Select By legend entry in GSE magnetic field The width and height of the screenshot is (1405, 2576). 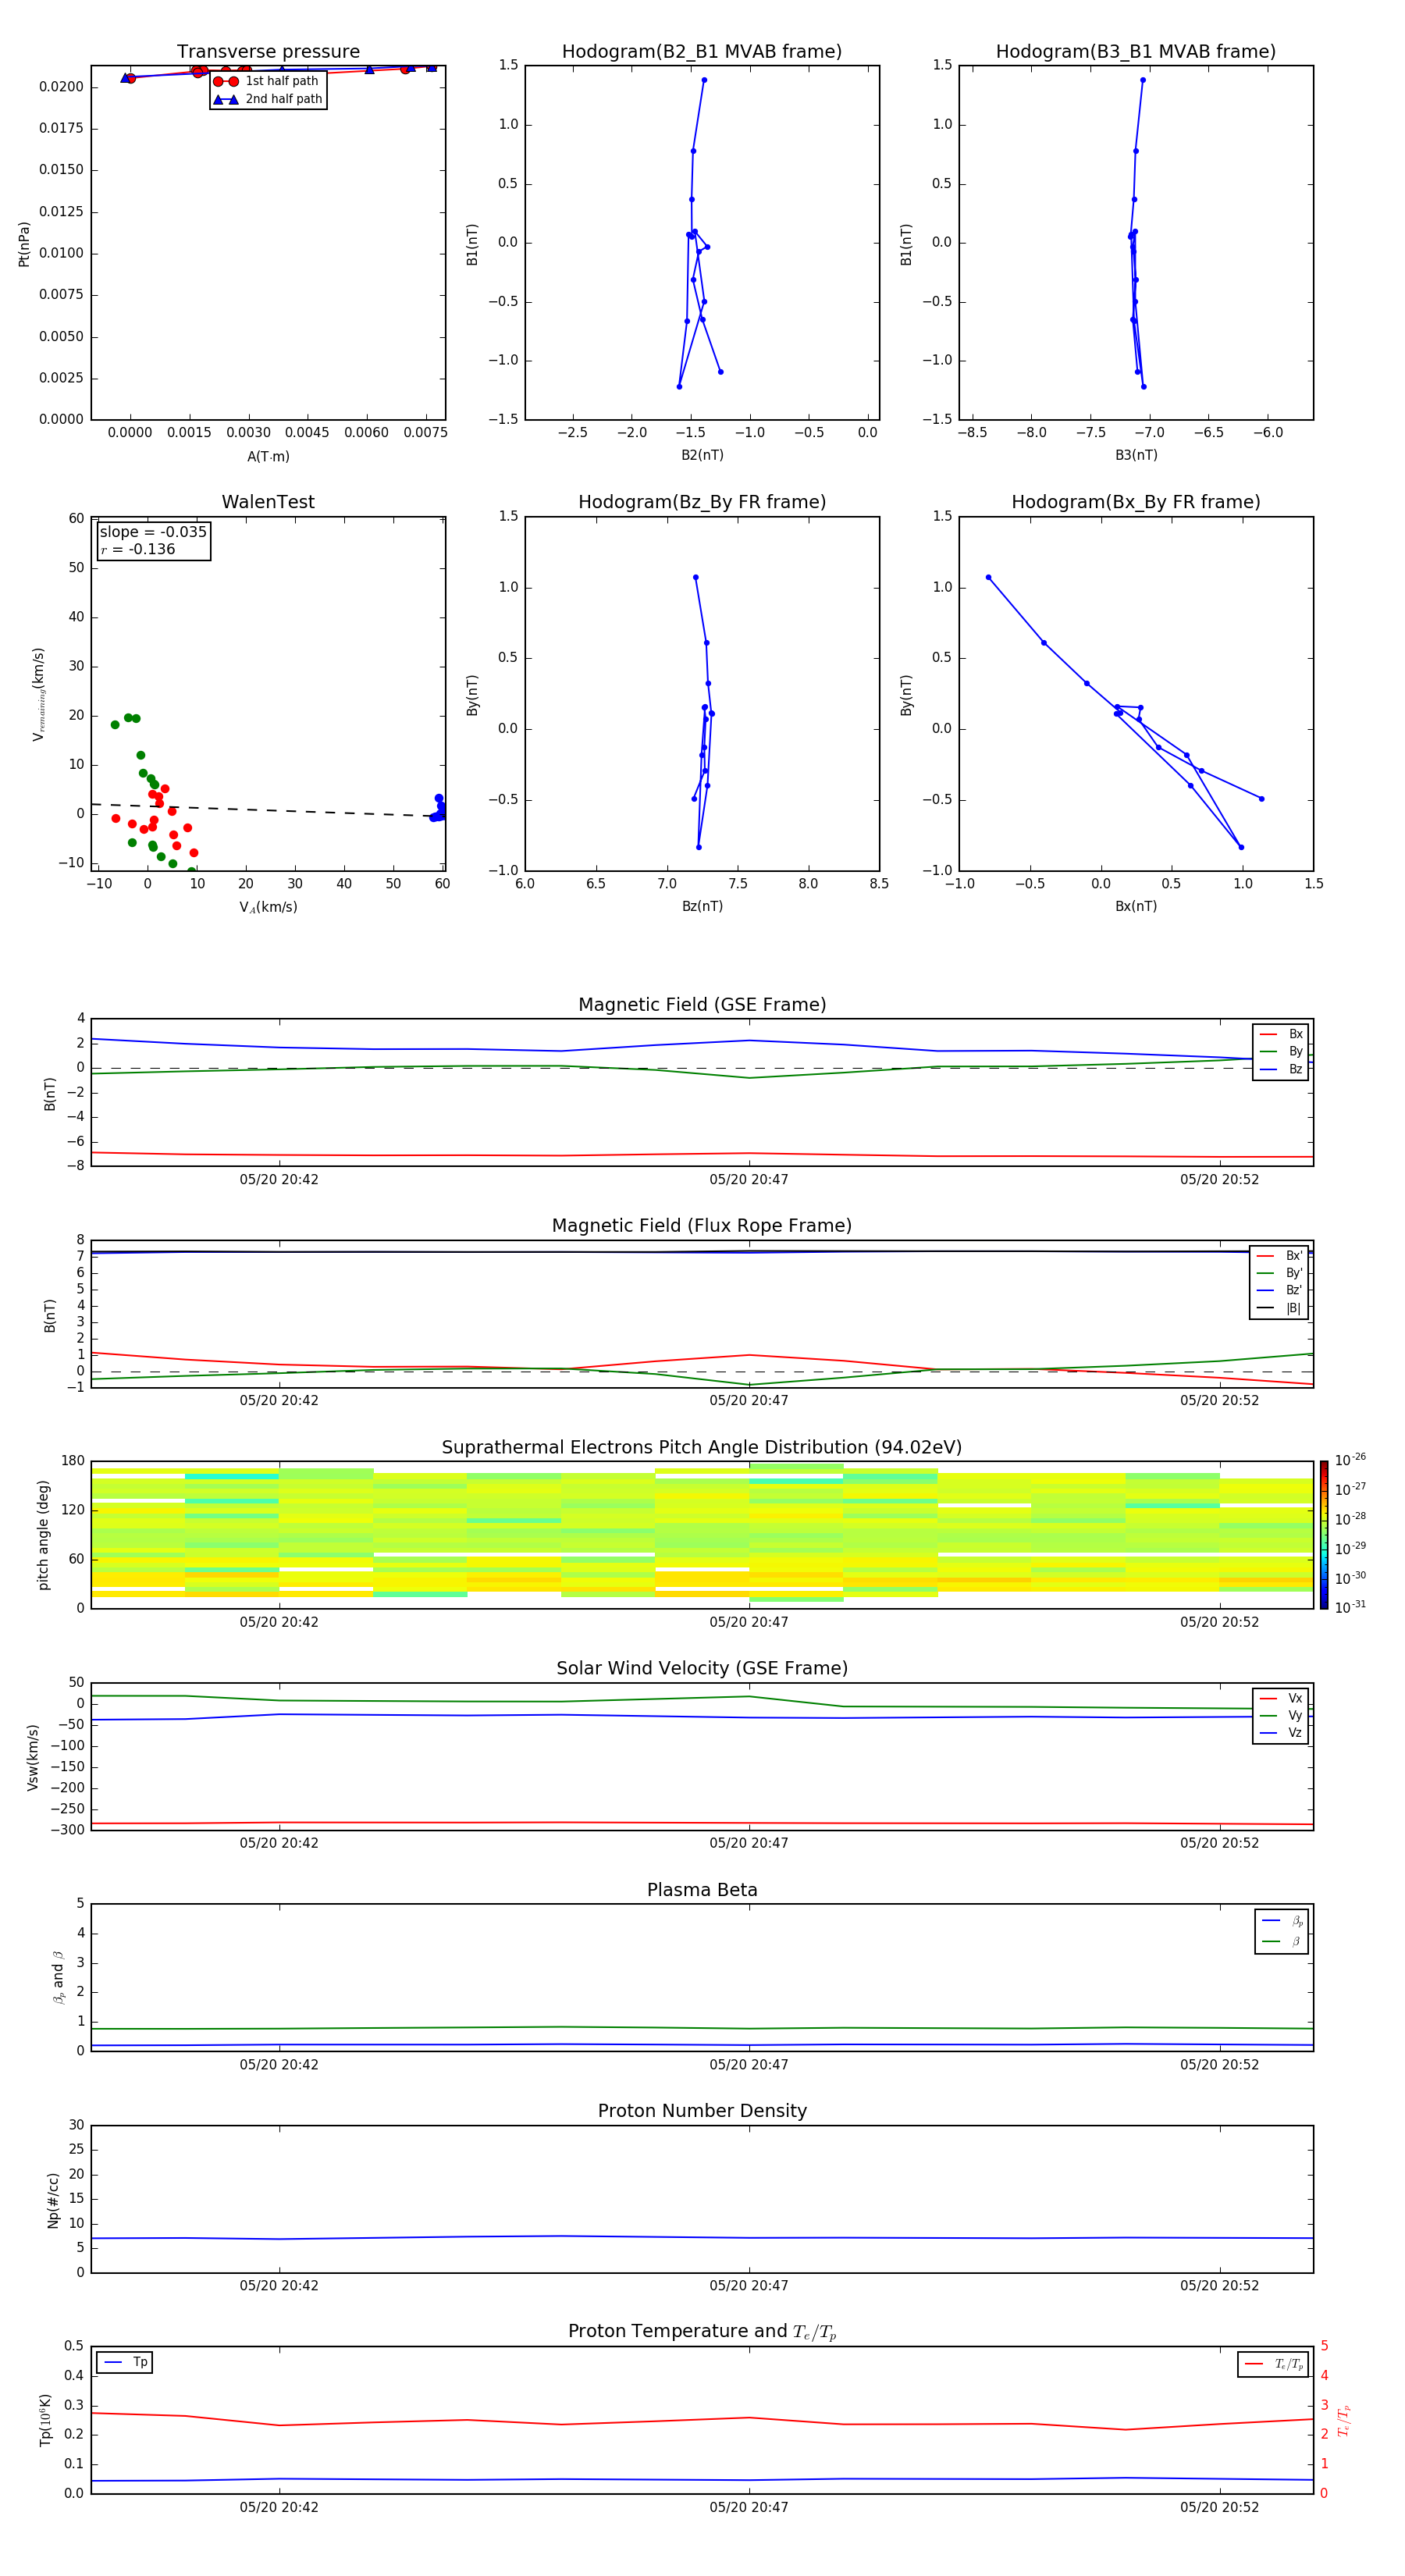[x=1281, y=1051]
